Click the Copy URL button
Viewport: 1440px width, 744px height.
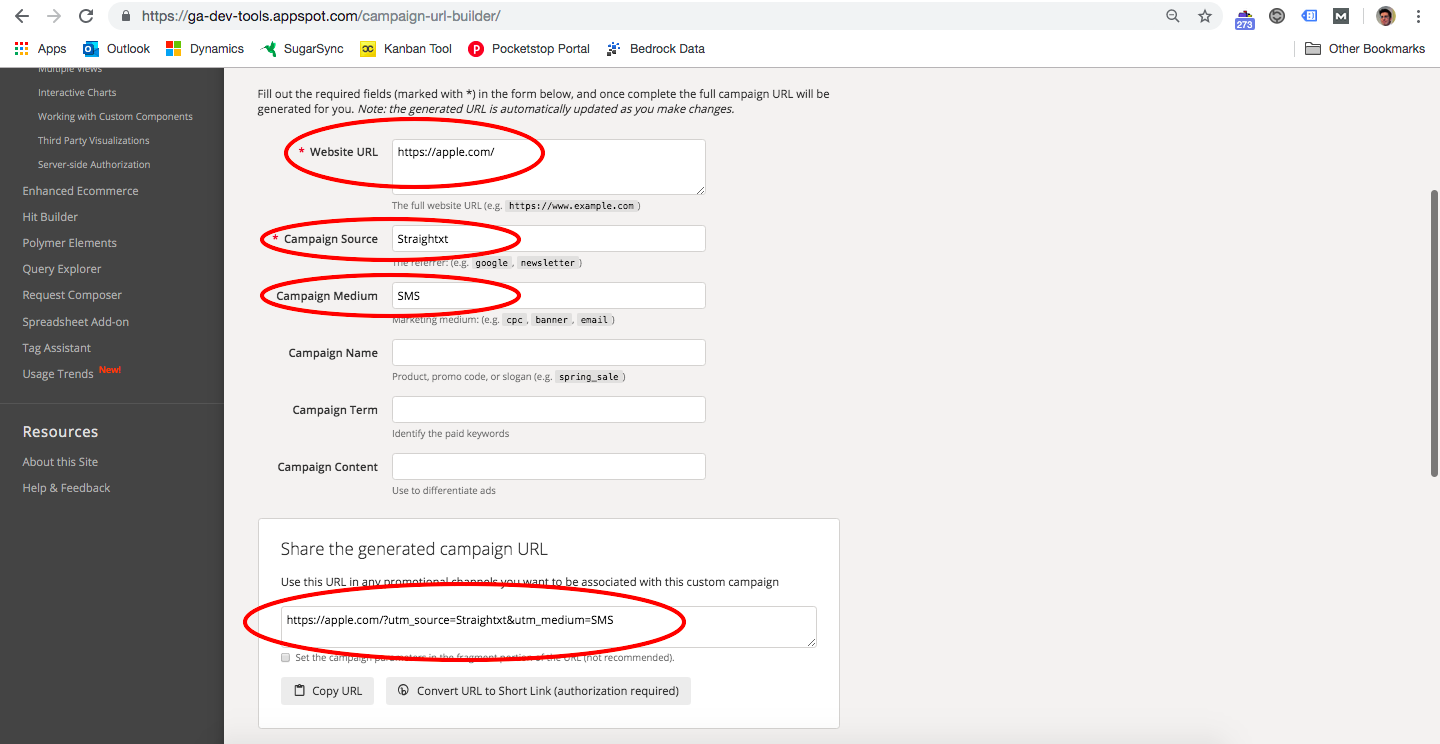click(327, 690)
